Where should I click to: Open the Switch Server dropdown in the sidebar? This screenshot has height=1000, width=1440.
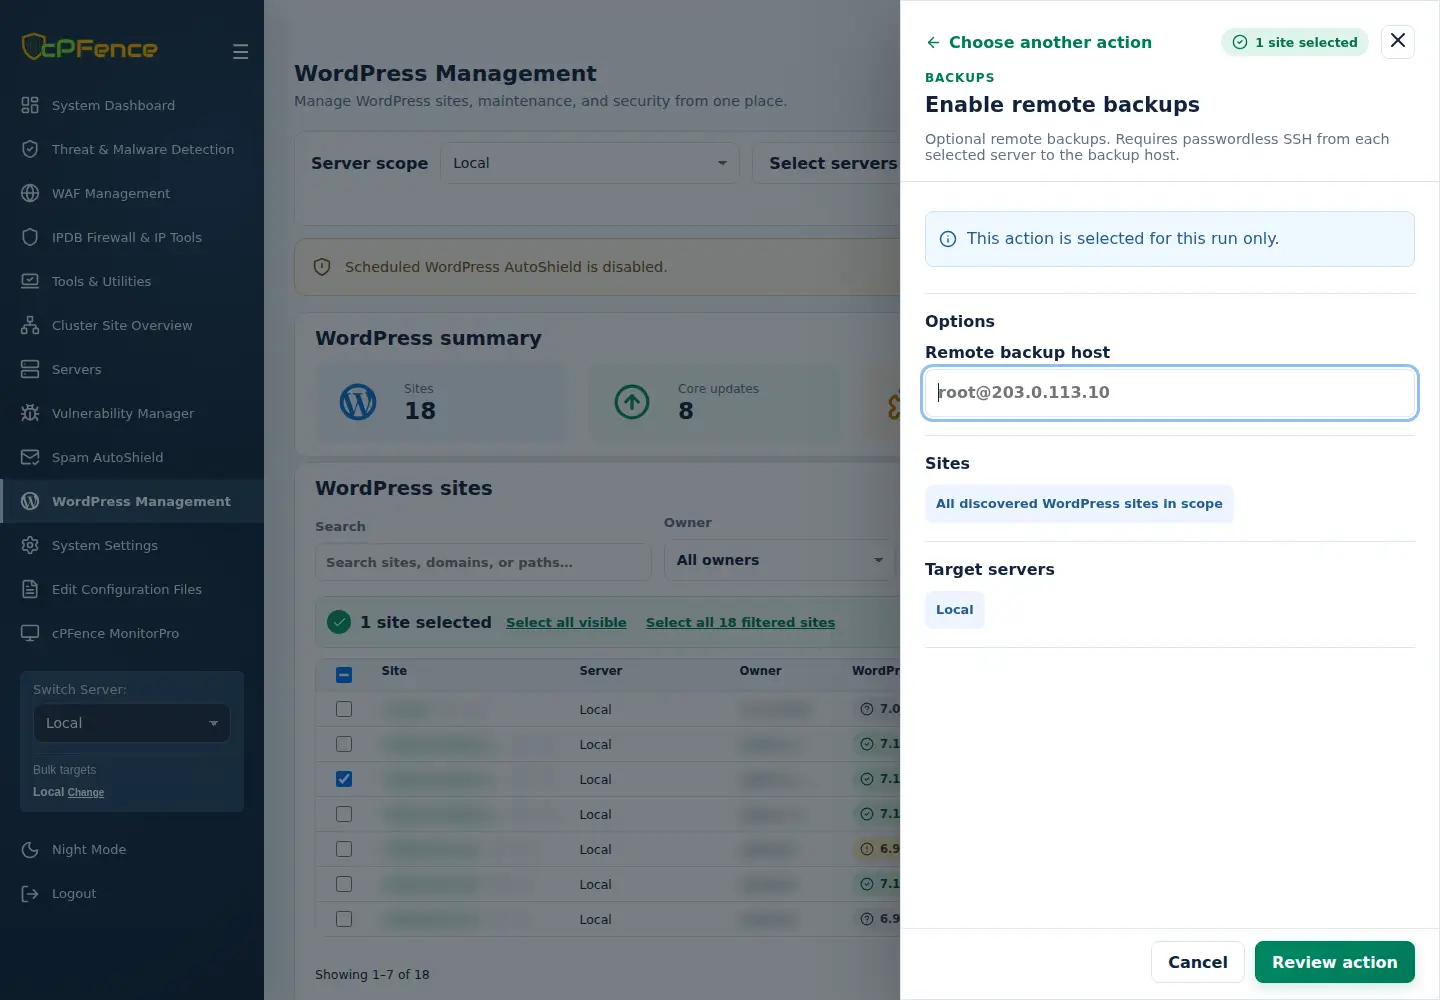pos(132,723)
